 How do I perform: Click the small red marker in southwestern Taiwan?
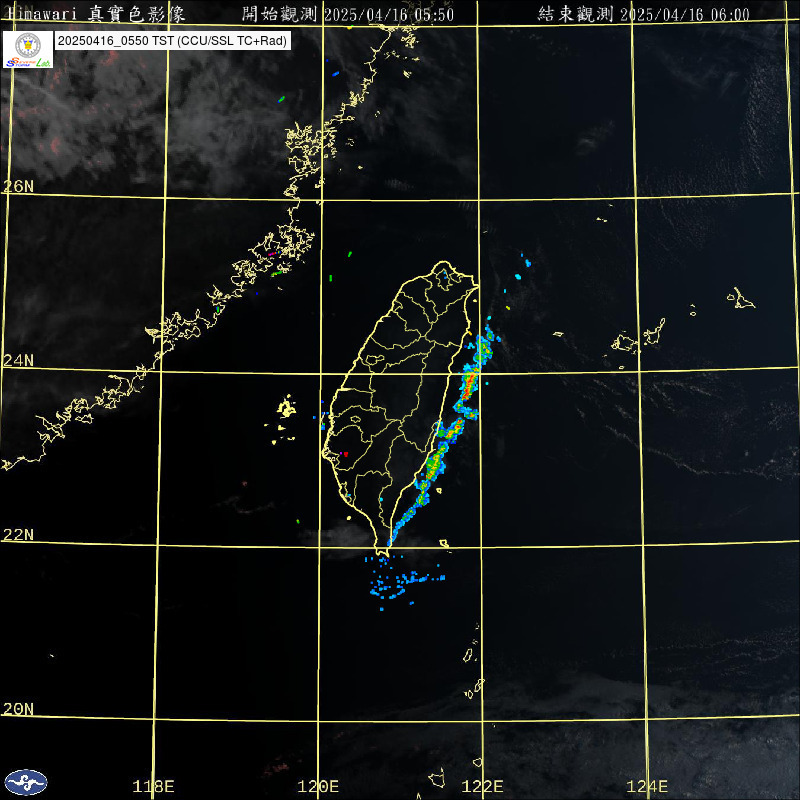(345, 454)
